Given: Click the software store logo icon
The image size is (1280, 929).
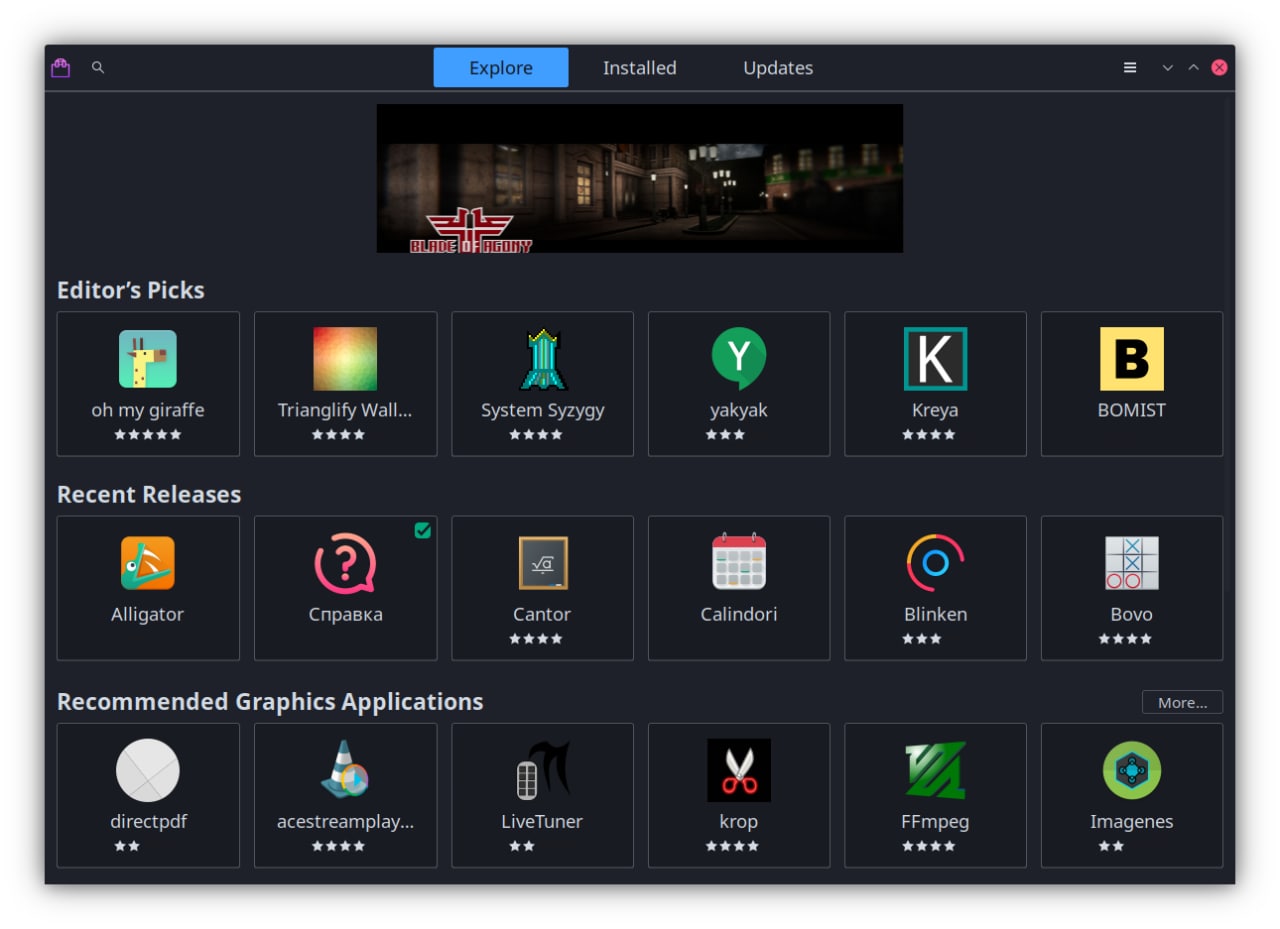Looking at the screenshot, I should 61,67.
